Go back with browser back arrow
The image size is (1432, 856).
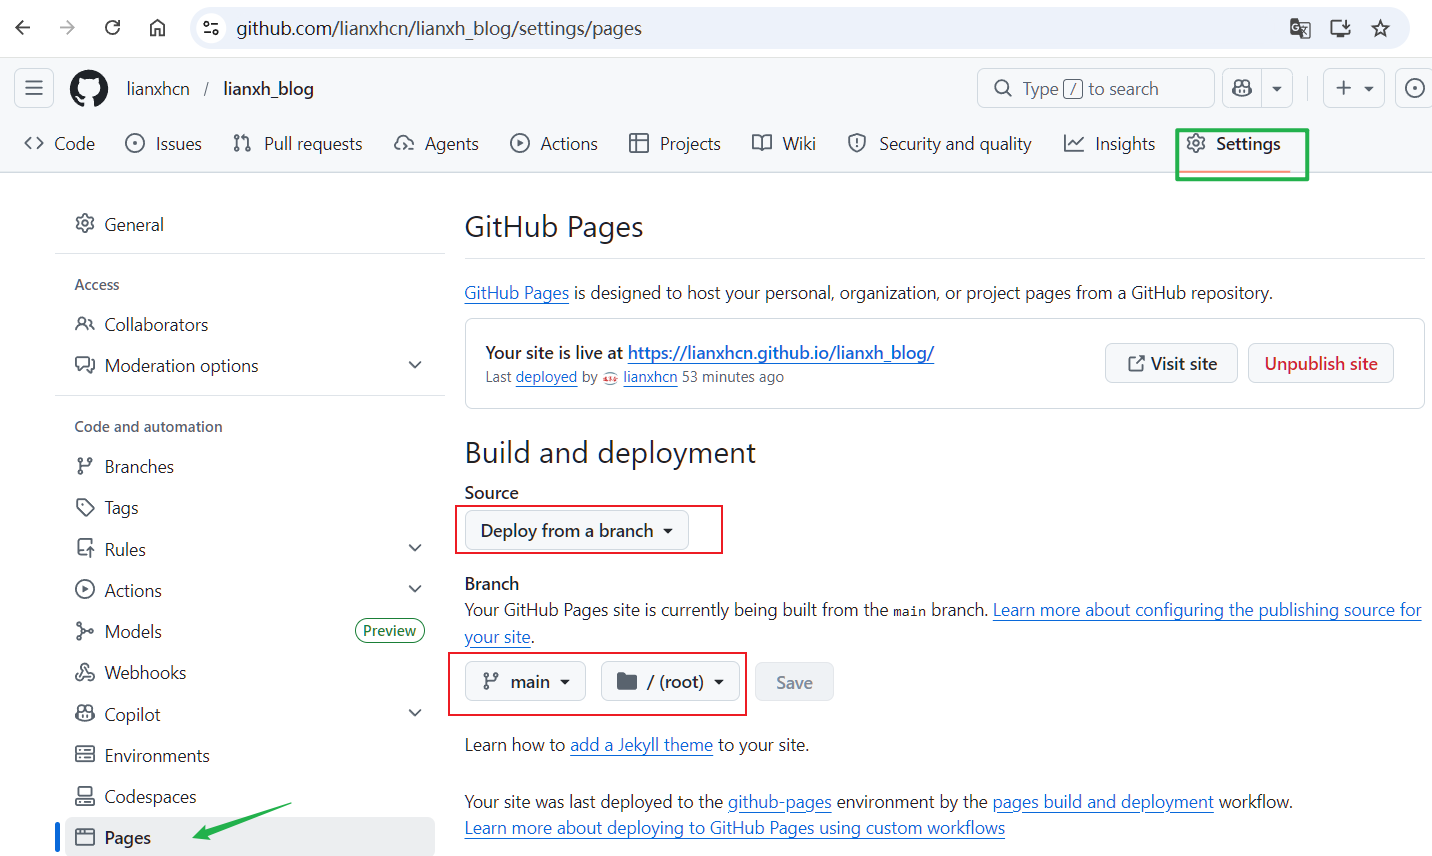[23, 28]
